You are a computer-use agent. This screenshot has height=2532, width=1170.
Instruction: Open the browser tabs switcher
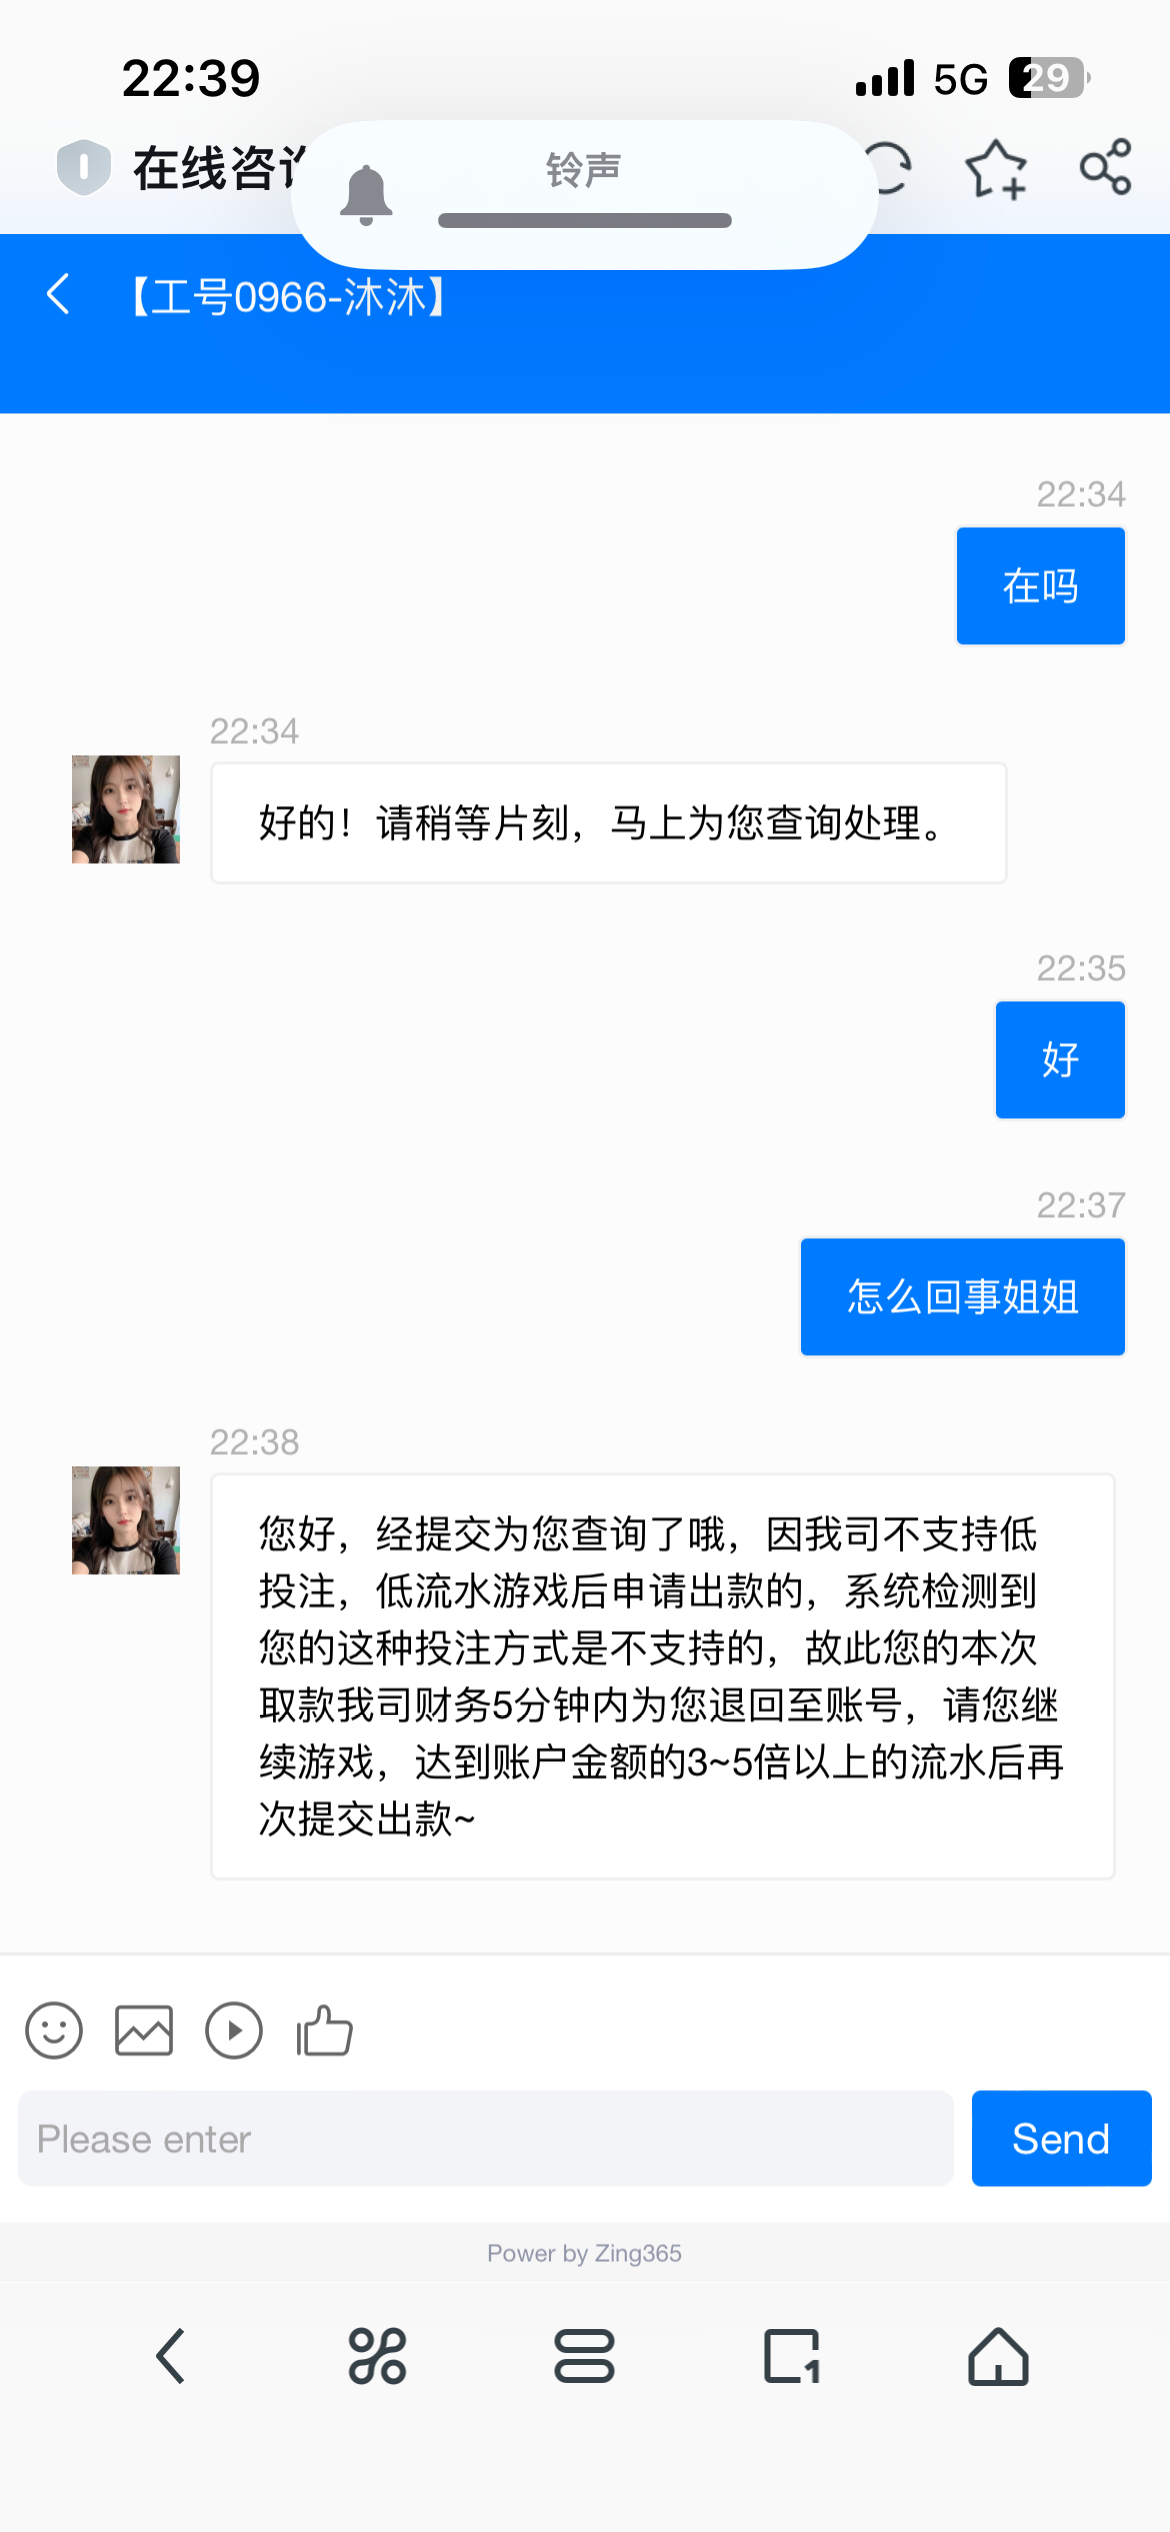point(791,2356)
